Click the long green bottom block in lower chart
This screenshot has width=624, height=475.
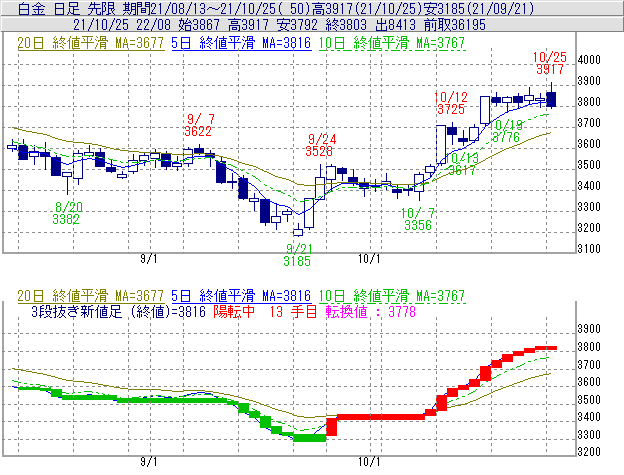click(x=310, y=438)
